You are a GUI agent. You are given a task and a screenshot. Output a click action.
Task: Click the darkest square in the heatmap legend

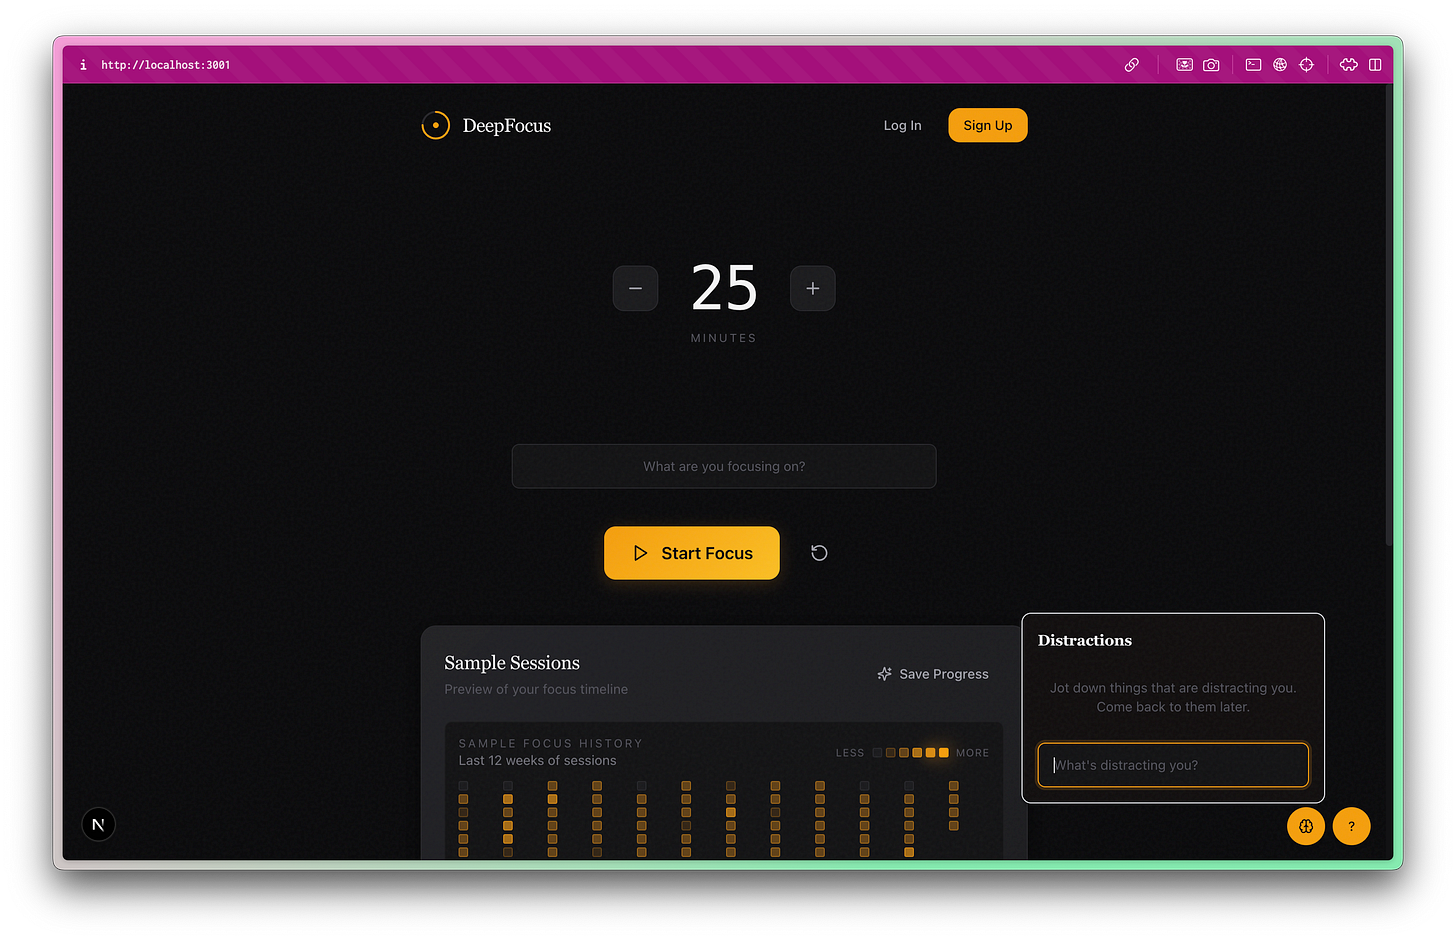point(877,752)
